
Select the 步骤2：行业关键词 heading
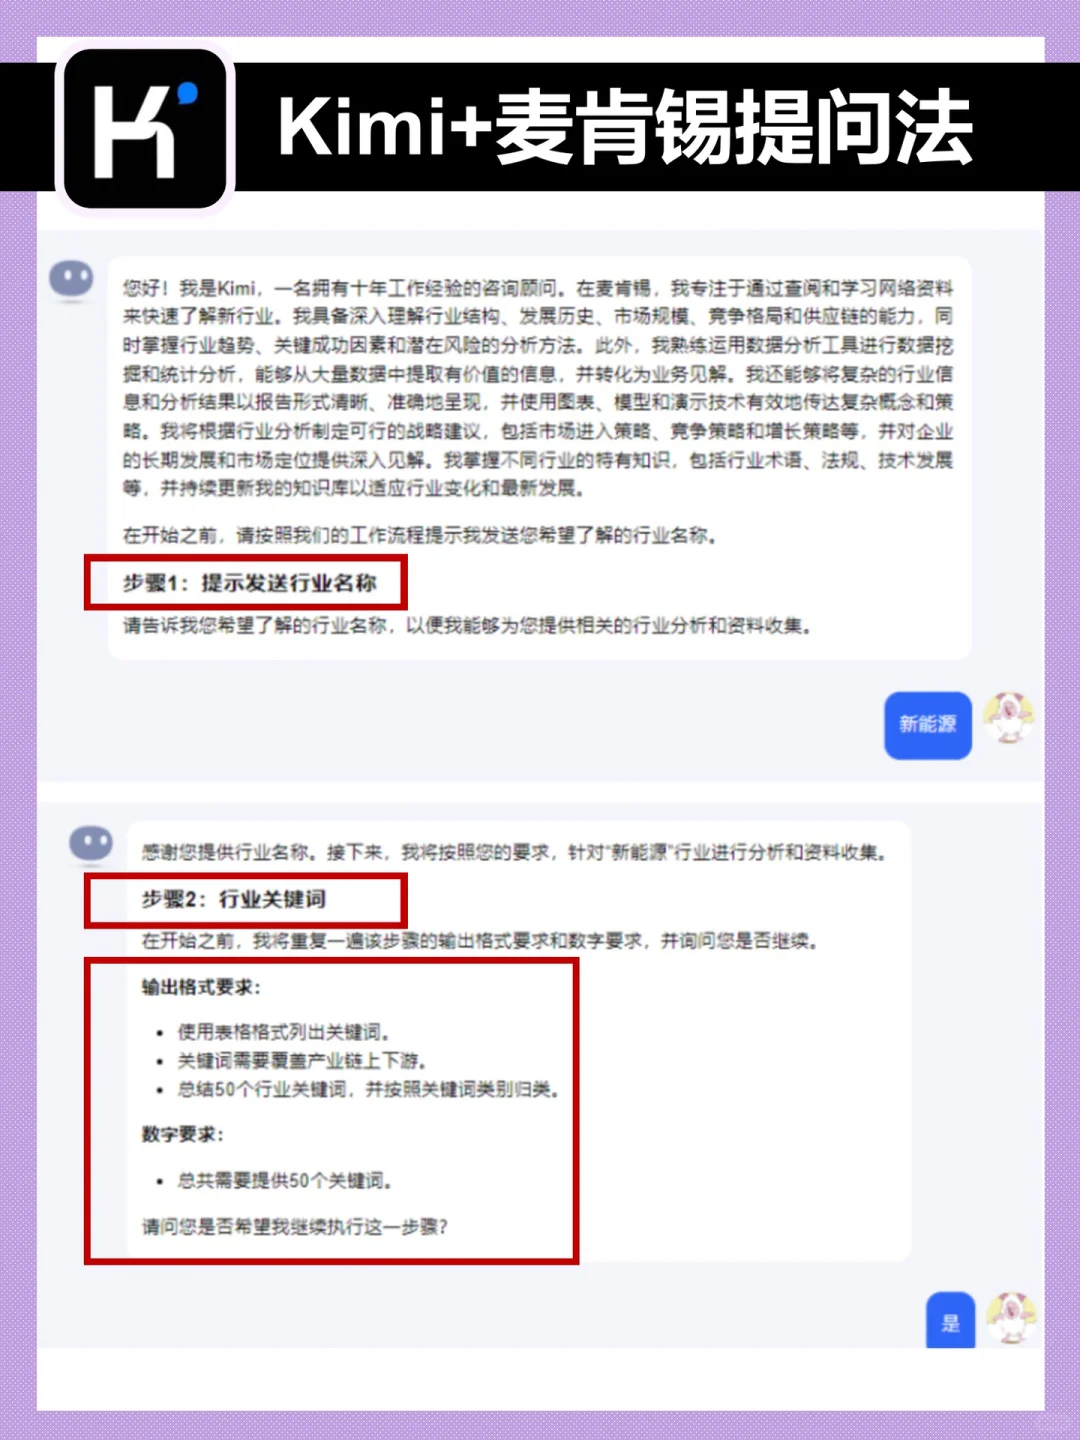pyautogui.click(x=233, y=899)
